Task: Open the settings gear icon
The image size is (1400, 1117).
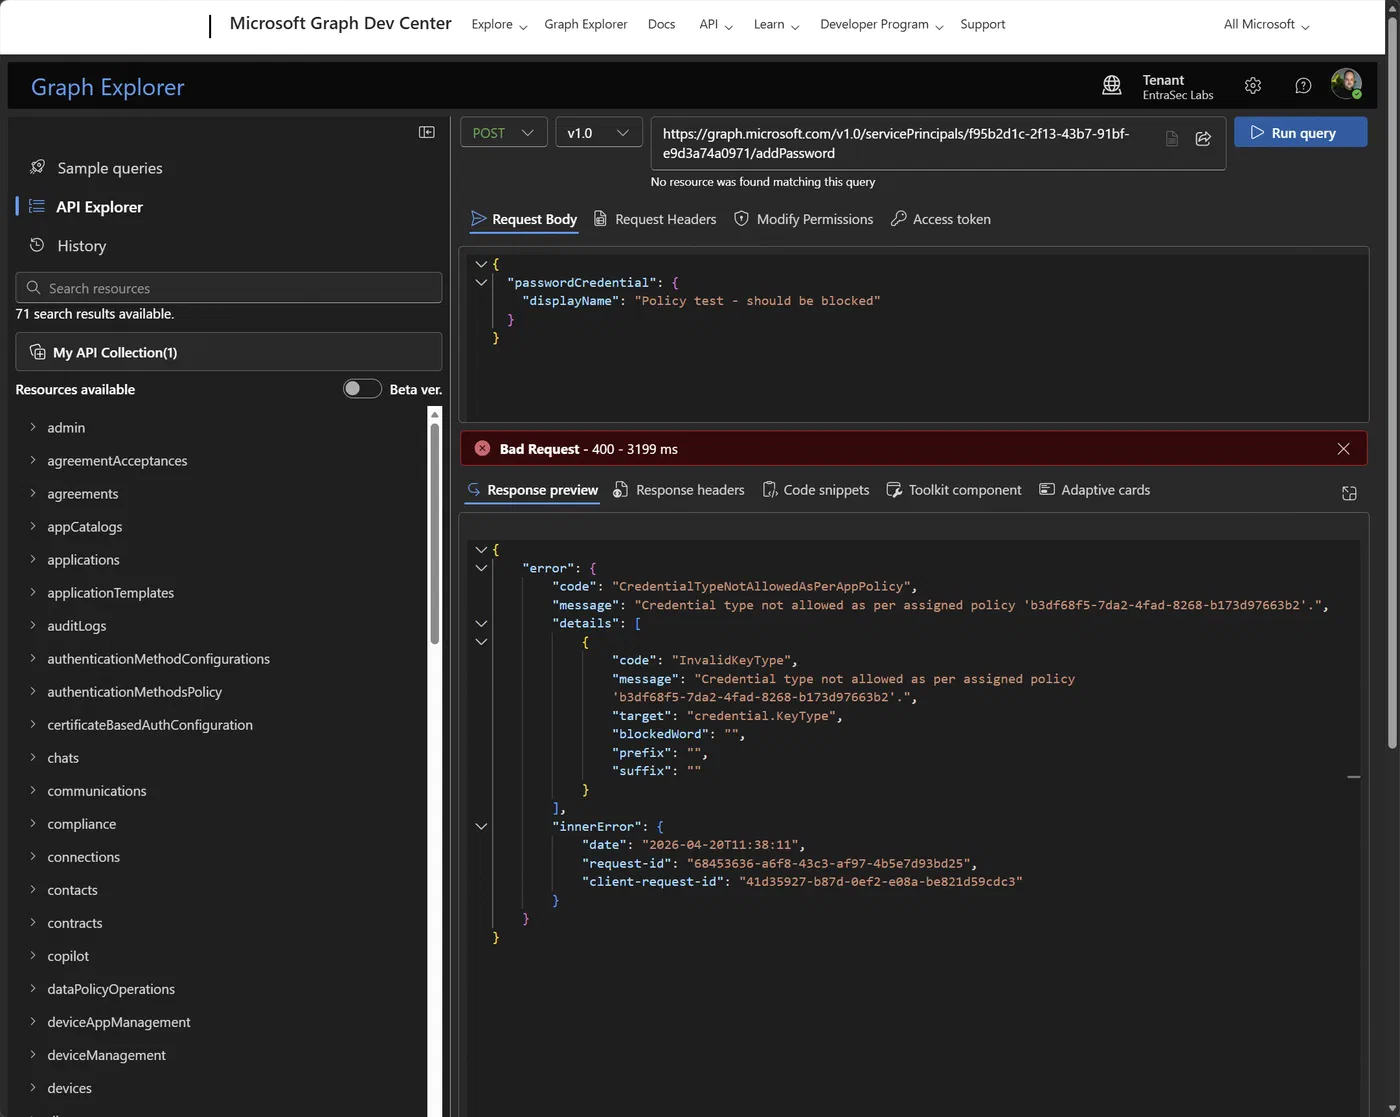Action: point(1253,86)
